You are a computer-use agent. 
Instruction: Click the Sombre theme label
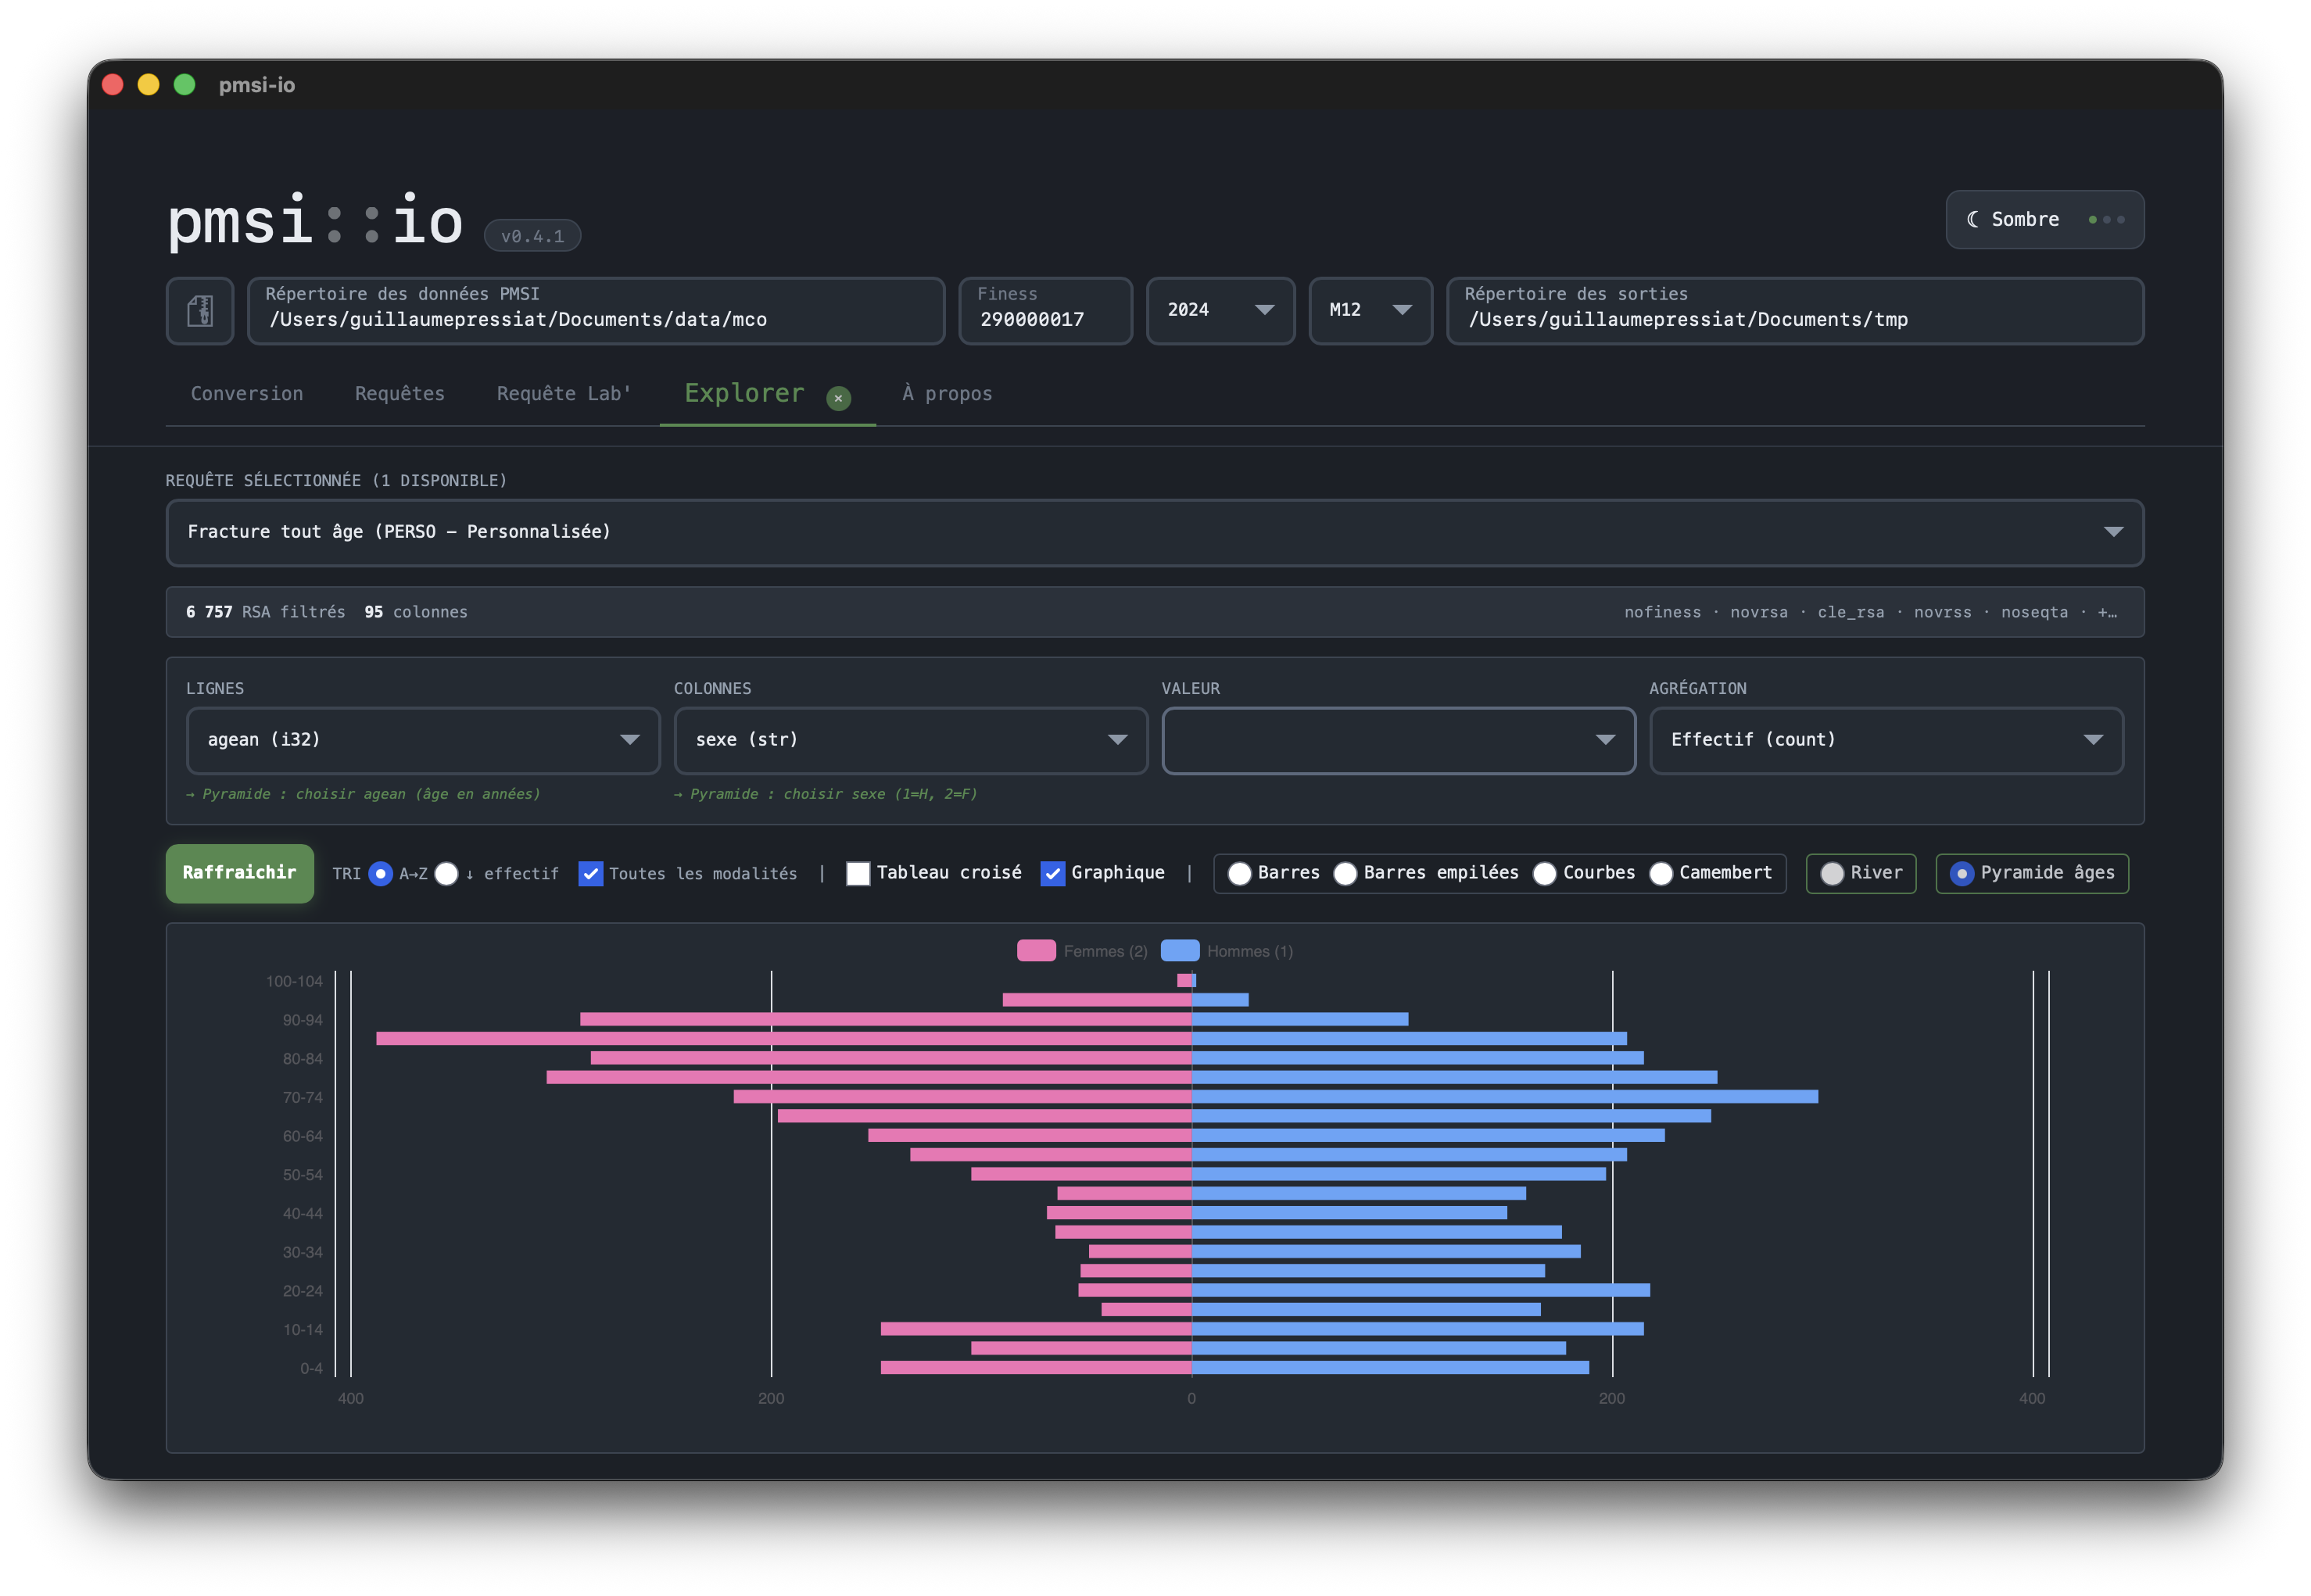click(x=2025, y=219)
